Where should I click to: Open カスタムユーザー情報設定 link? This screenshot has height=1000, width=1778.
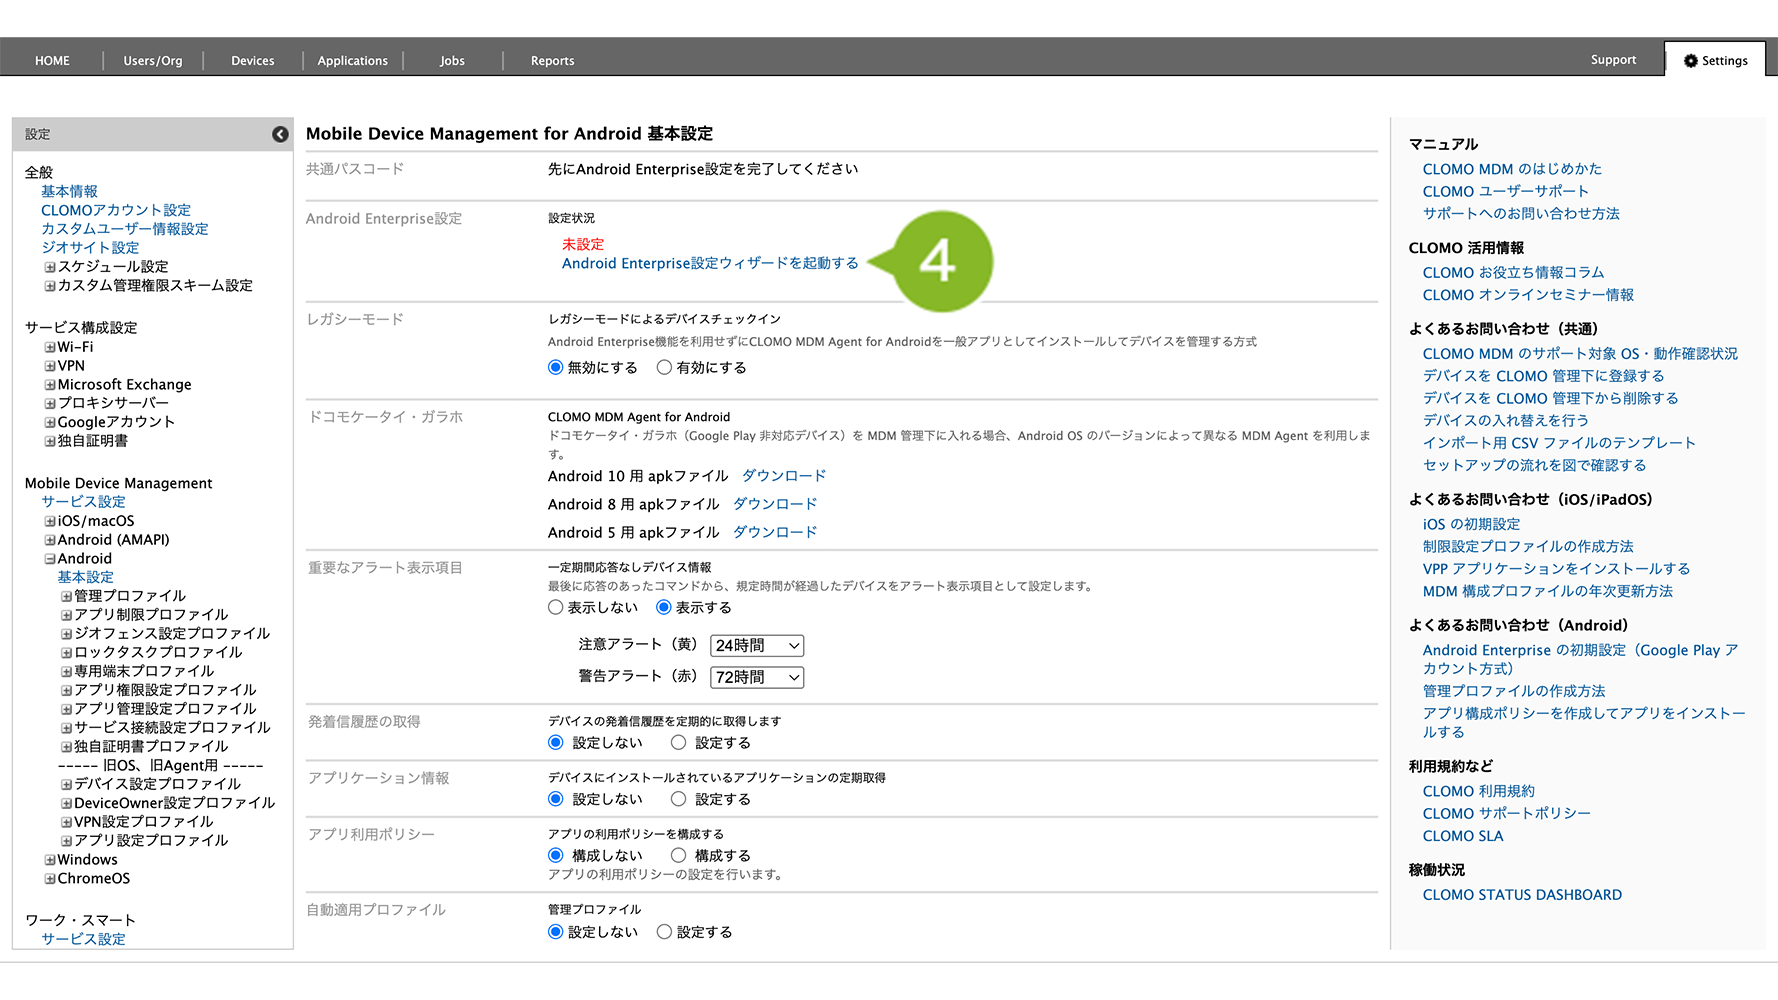coord(125,229)
